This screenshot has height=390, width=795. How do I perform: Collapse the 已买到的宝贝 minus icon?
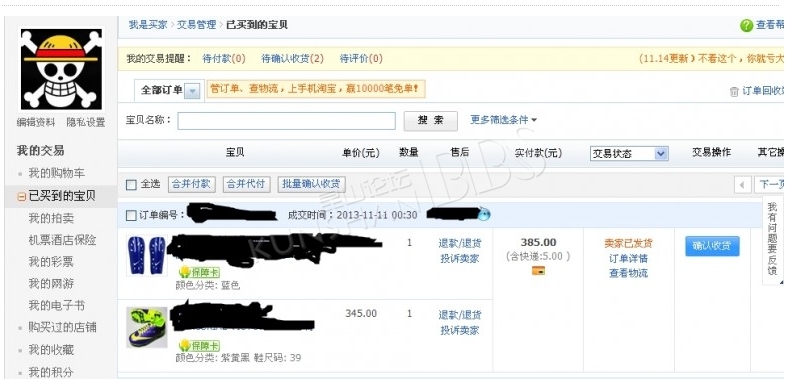pos(21,197)
